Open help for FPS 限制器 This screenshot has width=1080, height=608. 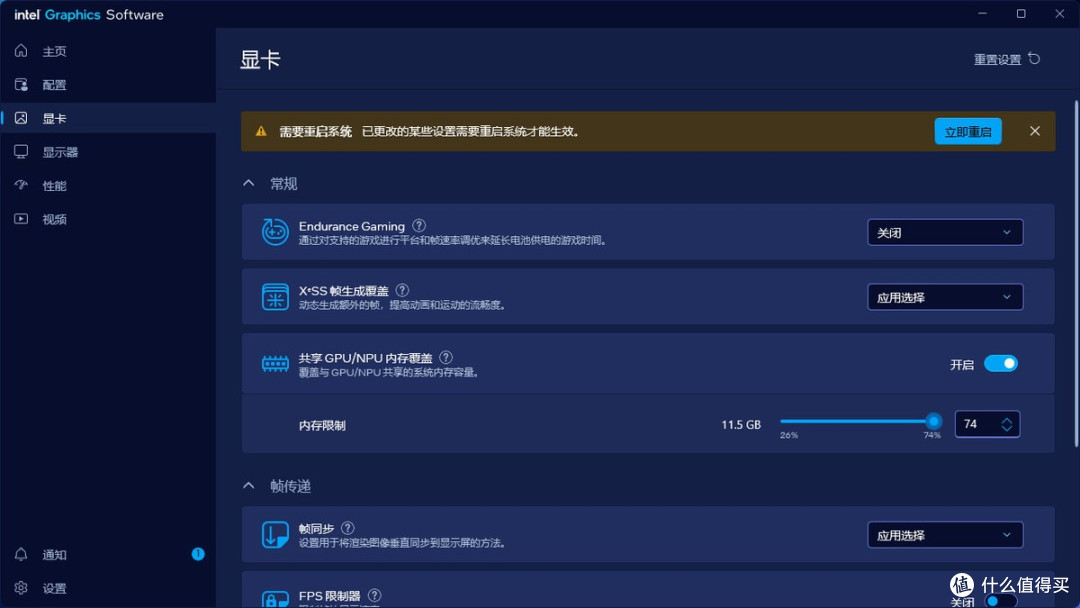point(374,595)
